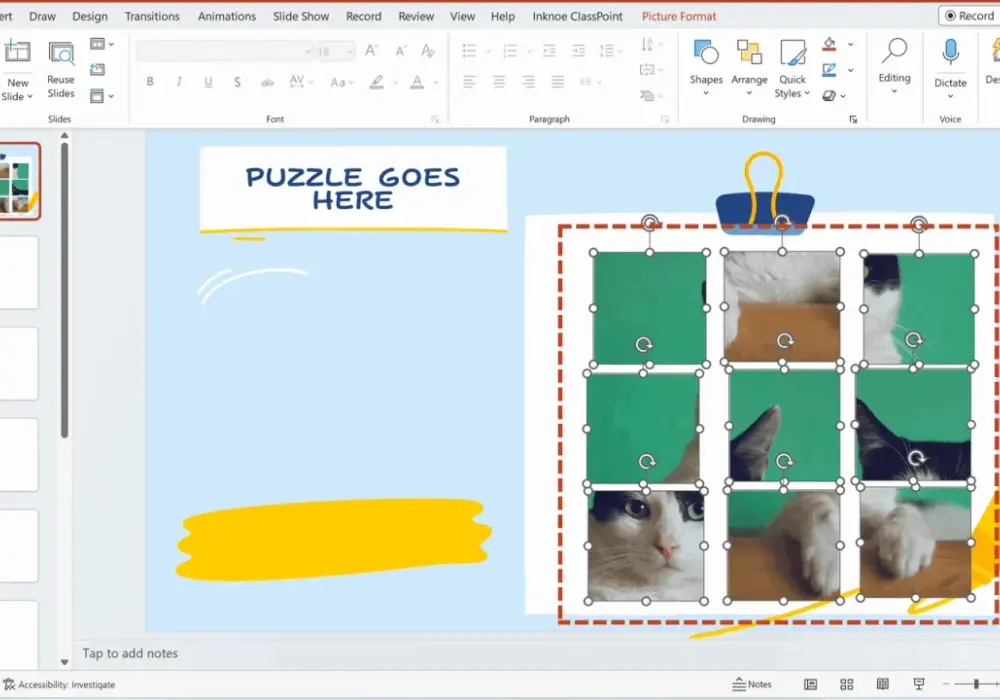The image size is (1000, 700).
Task: Start Slide Show from status bar
Action: tap(919, 684)
